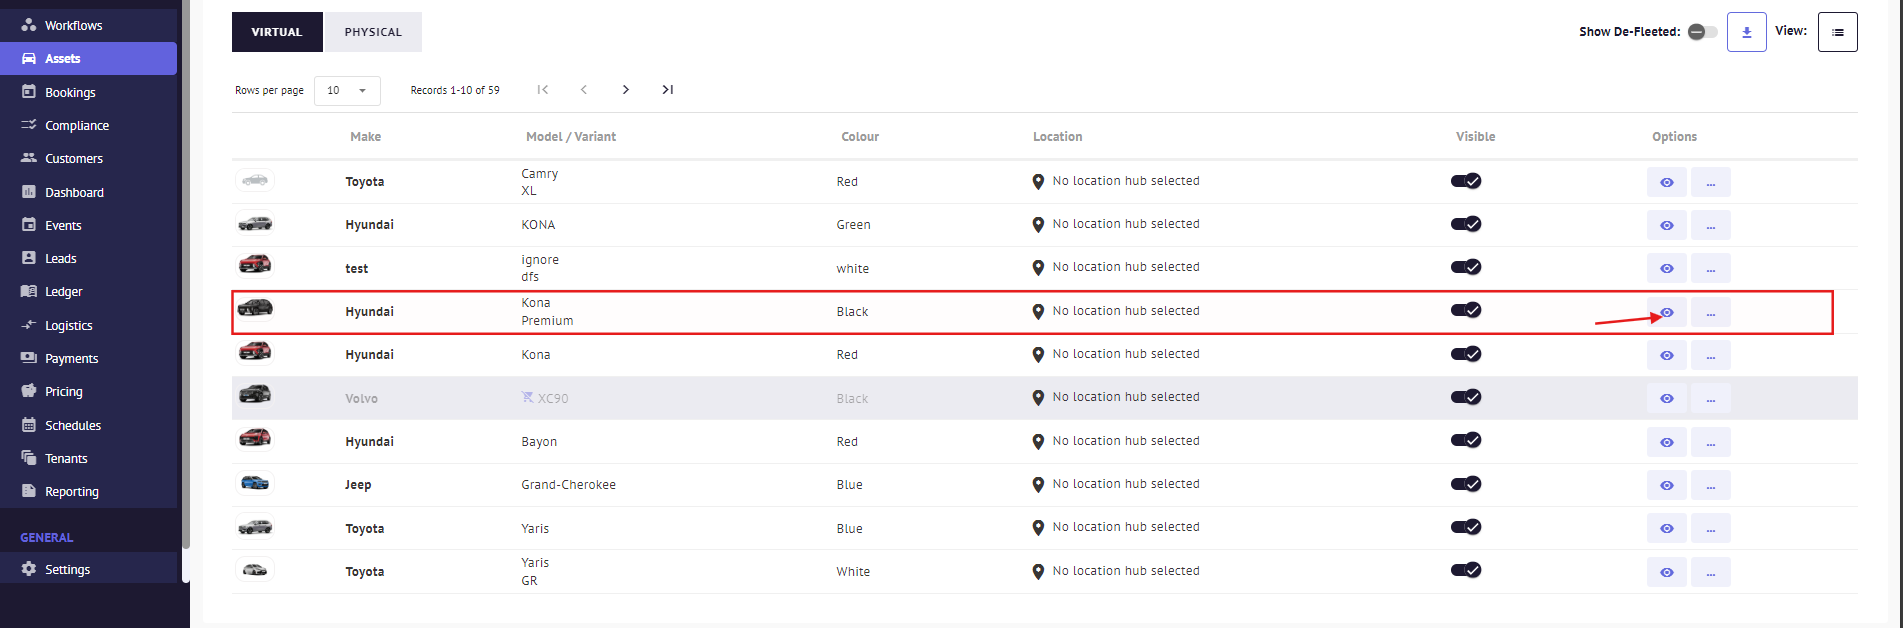Screen dimensions: 1903x628
Task: Click the Reporting sidebar icon
Action: (29, 491)
